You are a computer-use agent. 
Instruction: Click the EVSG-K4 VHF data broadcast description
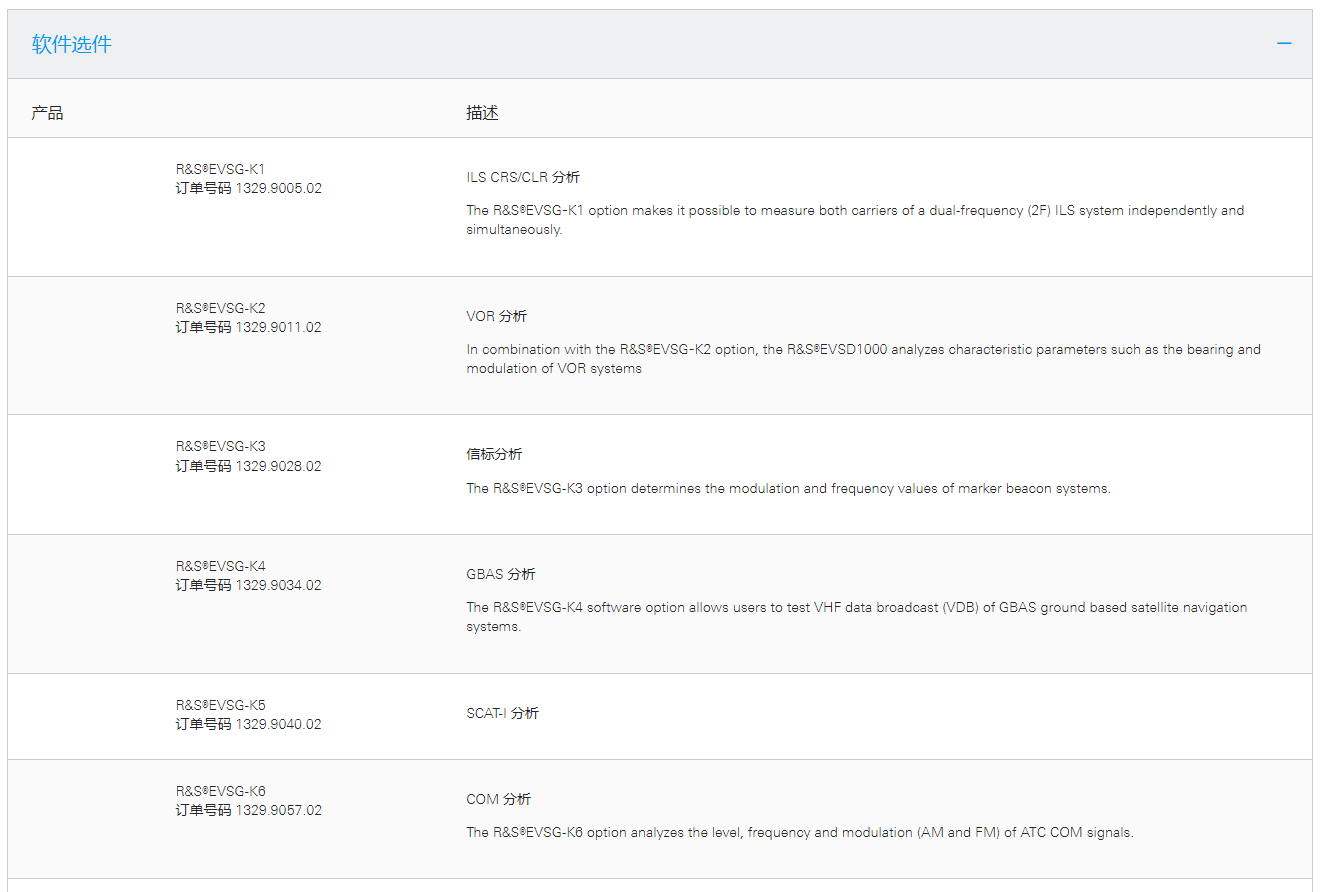point(856,617)
